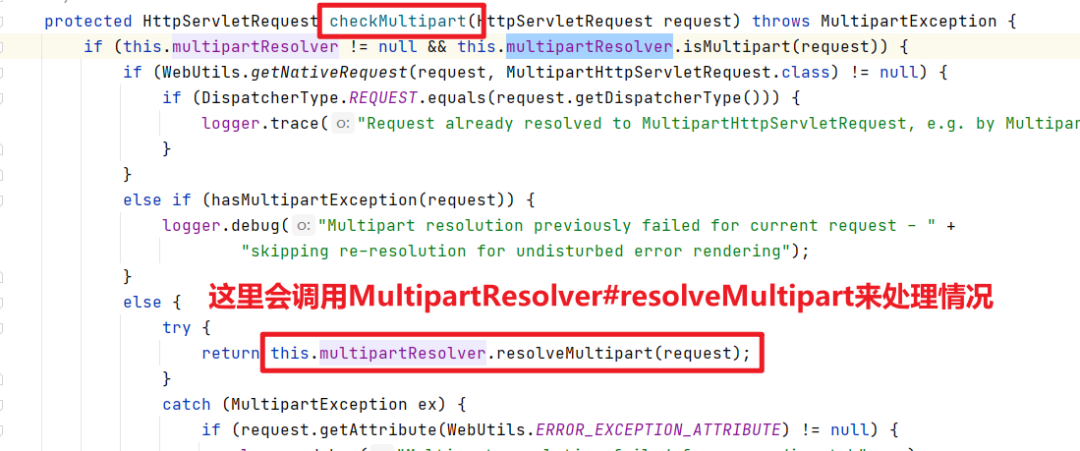Fold the catch (MultipartException ex) block in gutter

pos(2,404)
